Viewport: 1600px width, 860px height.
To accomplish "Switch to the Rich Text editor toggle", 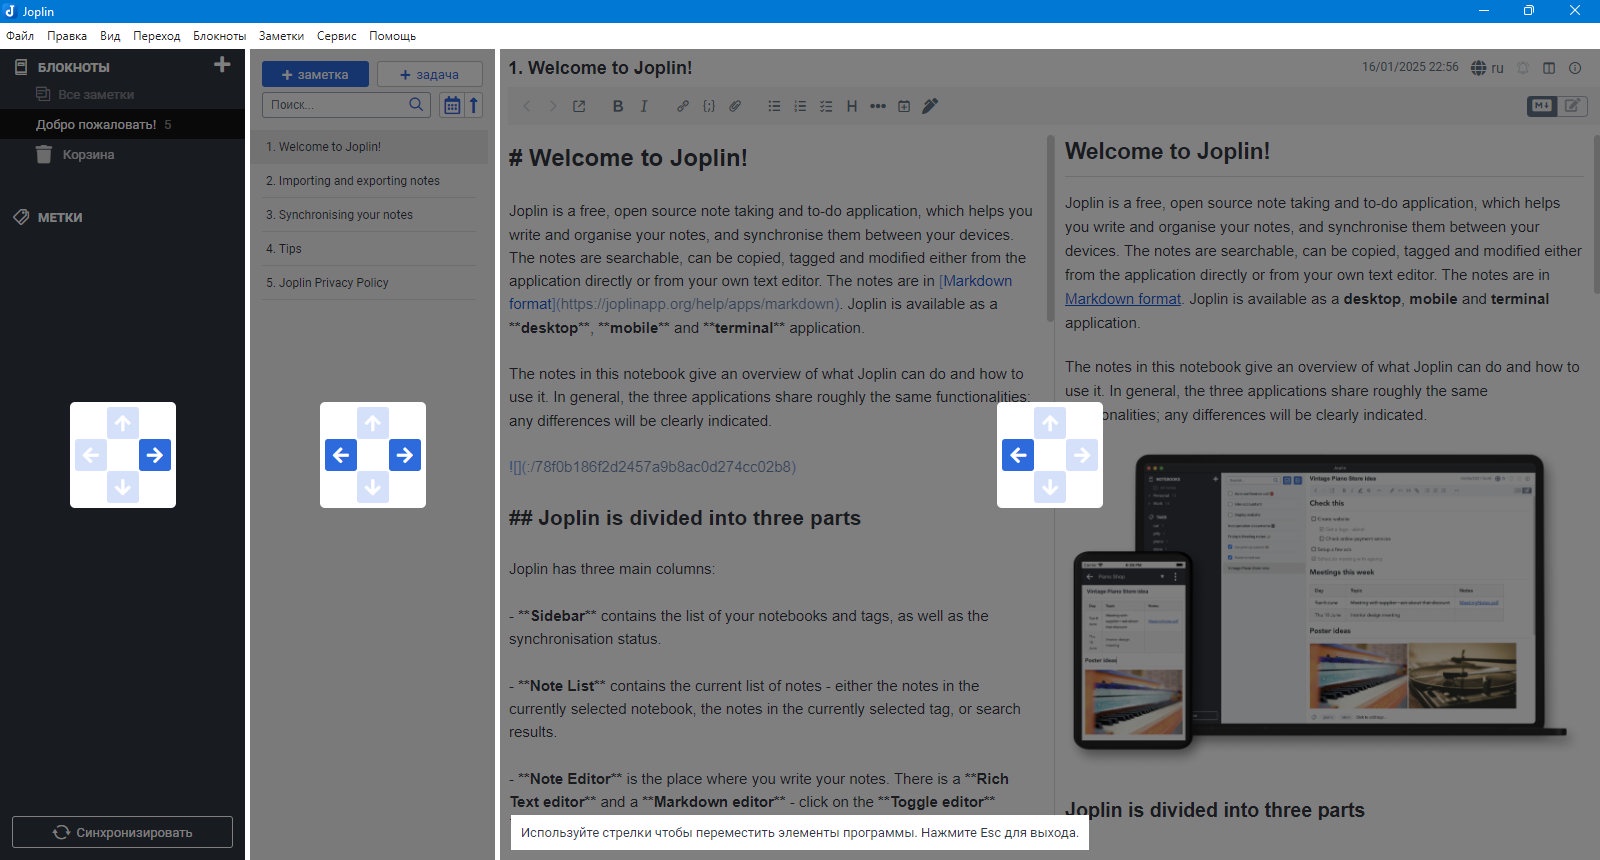I will [x=1573, y=105].
